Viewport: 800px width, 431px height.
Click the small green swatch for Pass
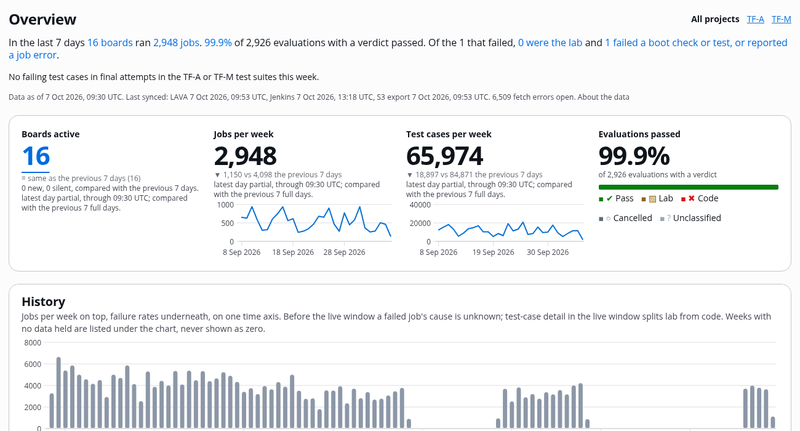[x=601, y=199]
